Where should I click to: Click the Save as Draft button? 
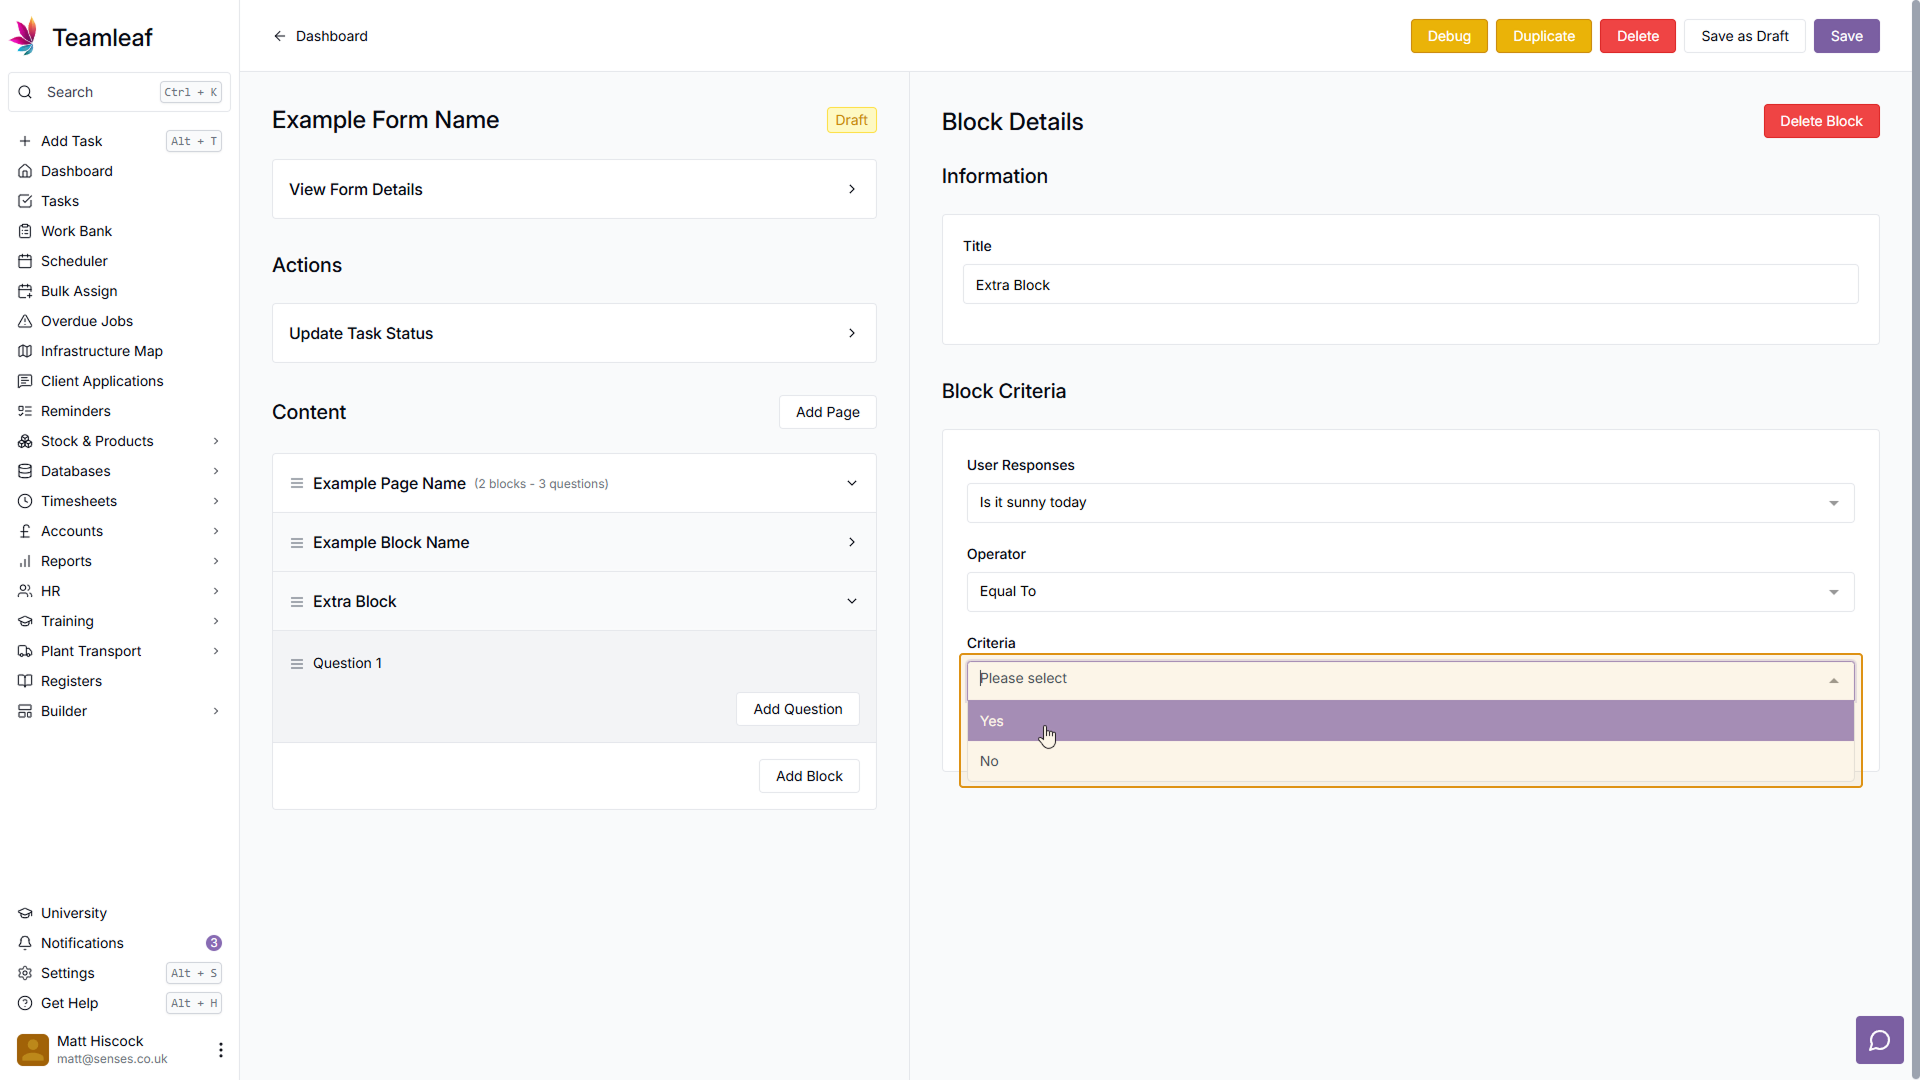[1744, 36]
